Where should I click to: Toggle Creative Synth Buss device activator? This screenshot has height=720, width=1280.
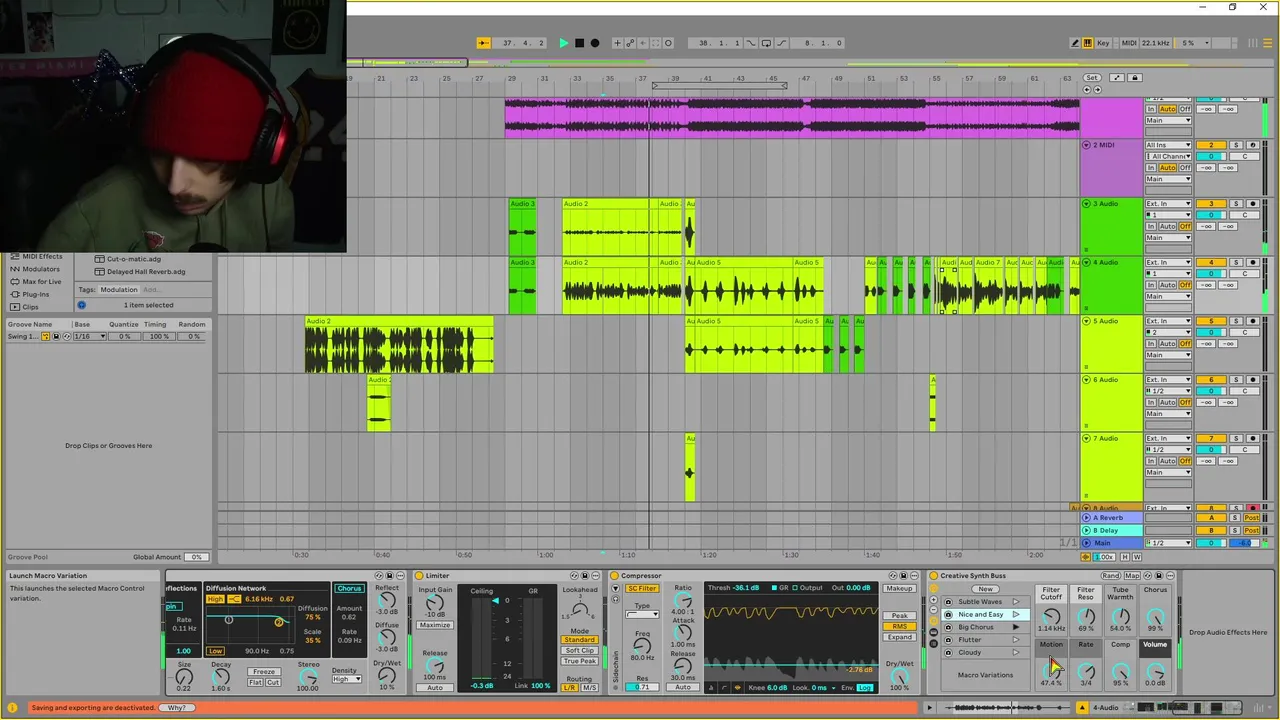(934, 576)
